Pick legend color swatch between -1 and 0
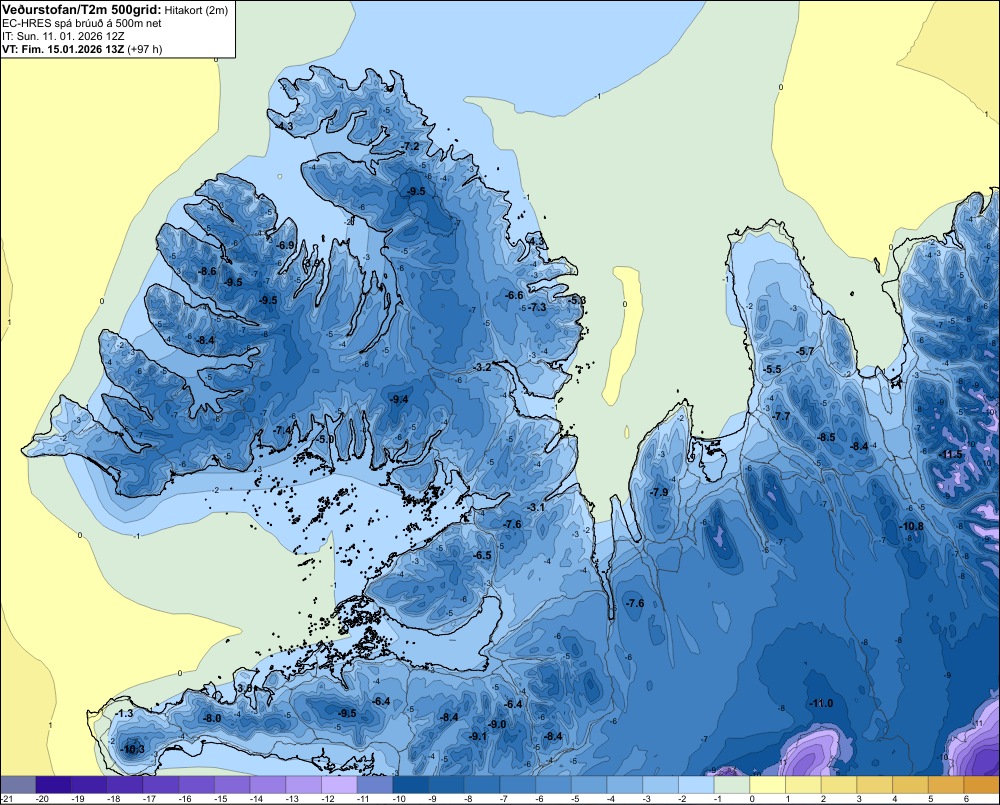Image resolution: width=1000 pixels, height=805 pixels. (732, 785)
